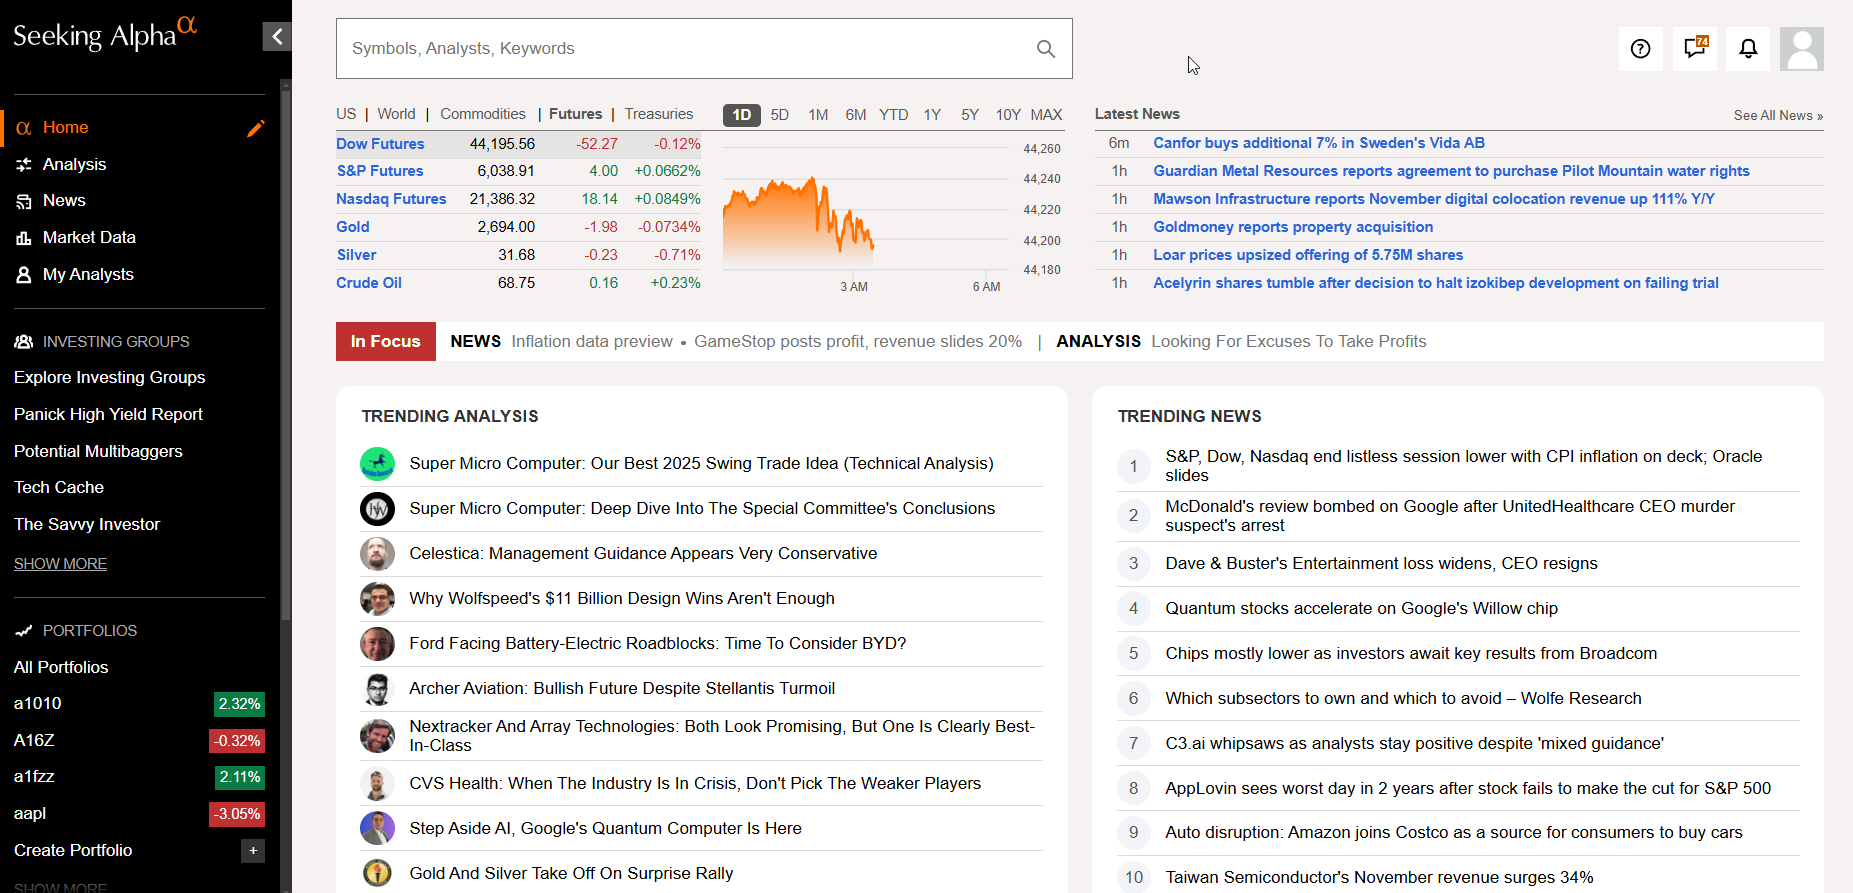1853x893 pixels.
Task: Switch to the World market tab
Action: [x=396, y=114]
